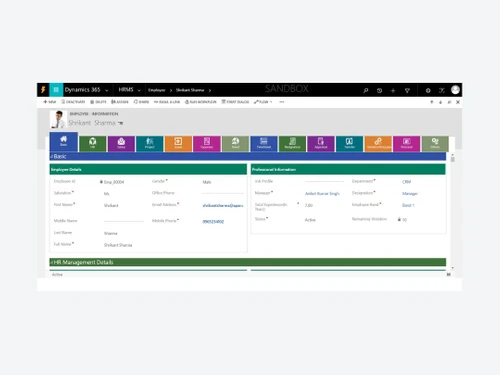Image resolution: width=500 pixels, height=375 pixels.
Task: Select the pink Personal tab tile
Action: (406, 144)
